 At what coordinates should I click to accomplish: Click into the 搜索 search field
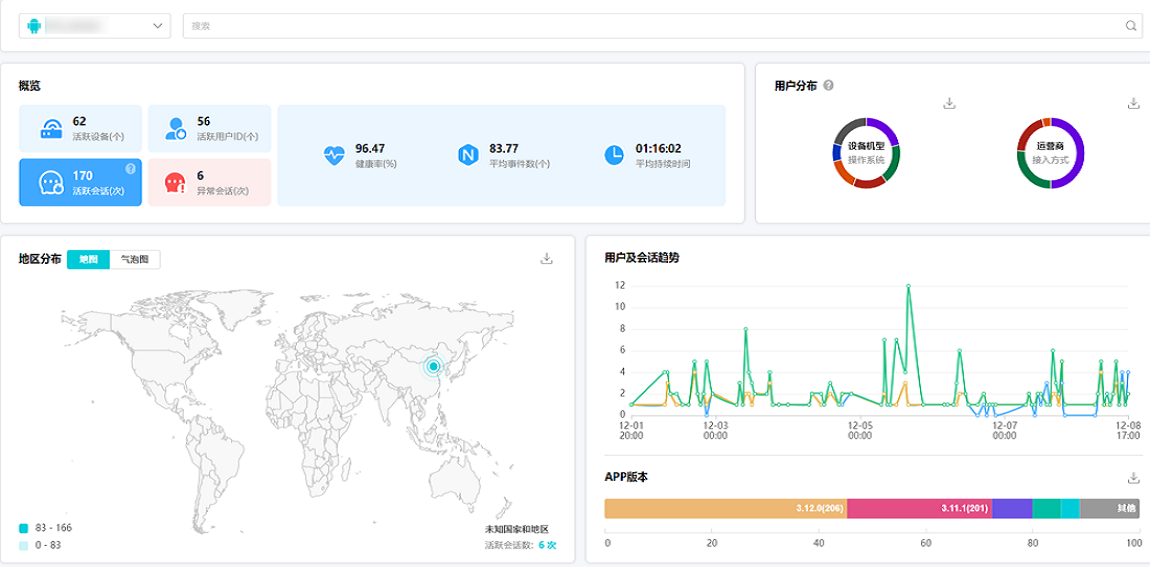click(650, 26)
